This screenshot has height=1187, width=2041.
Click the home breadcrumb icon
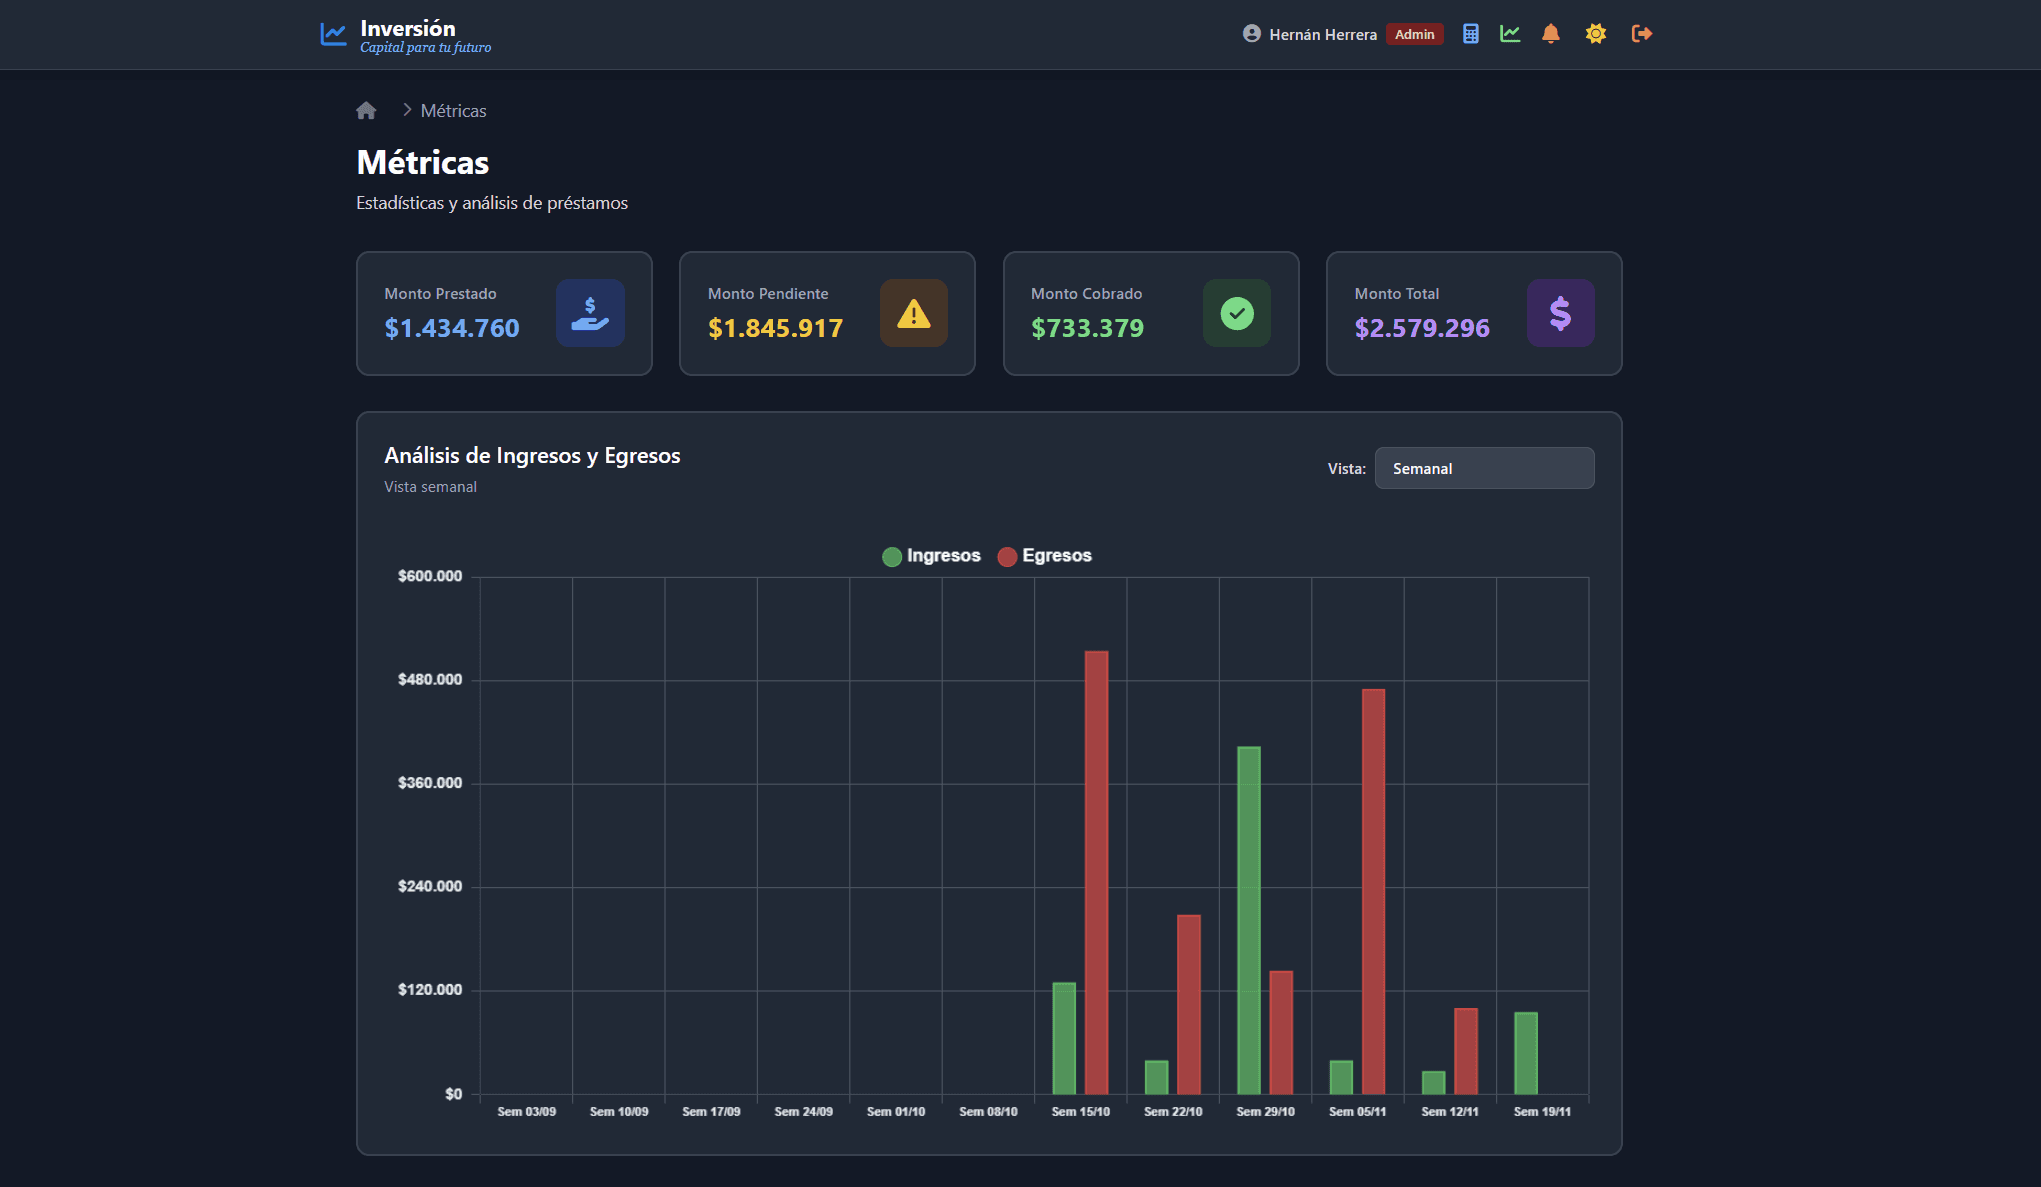366,111
